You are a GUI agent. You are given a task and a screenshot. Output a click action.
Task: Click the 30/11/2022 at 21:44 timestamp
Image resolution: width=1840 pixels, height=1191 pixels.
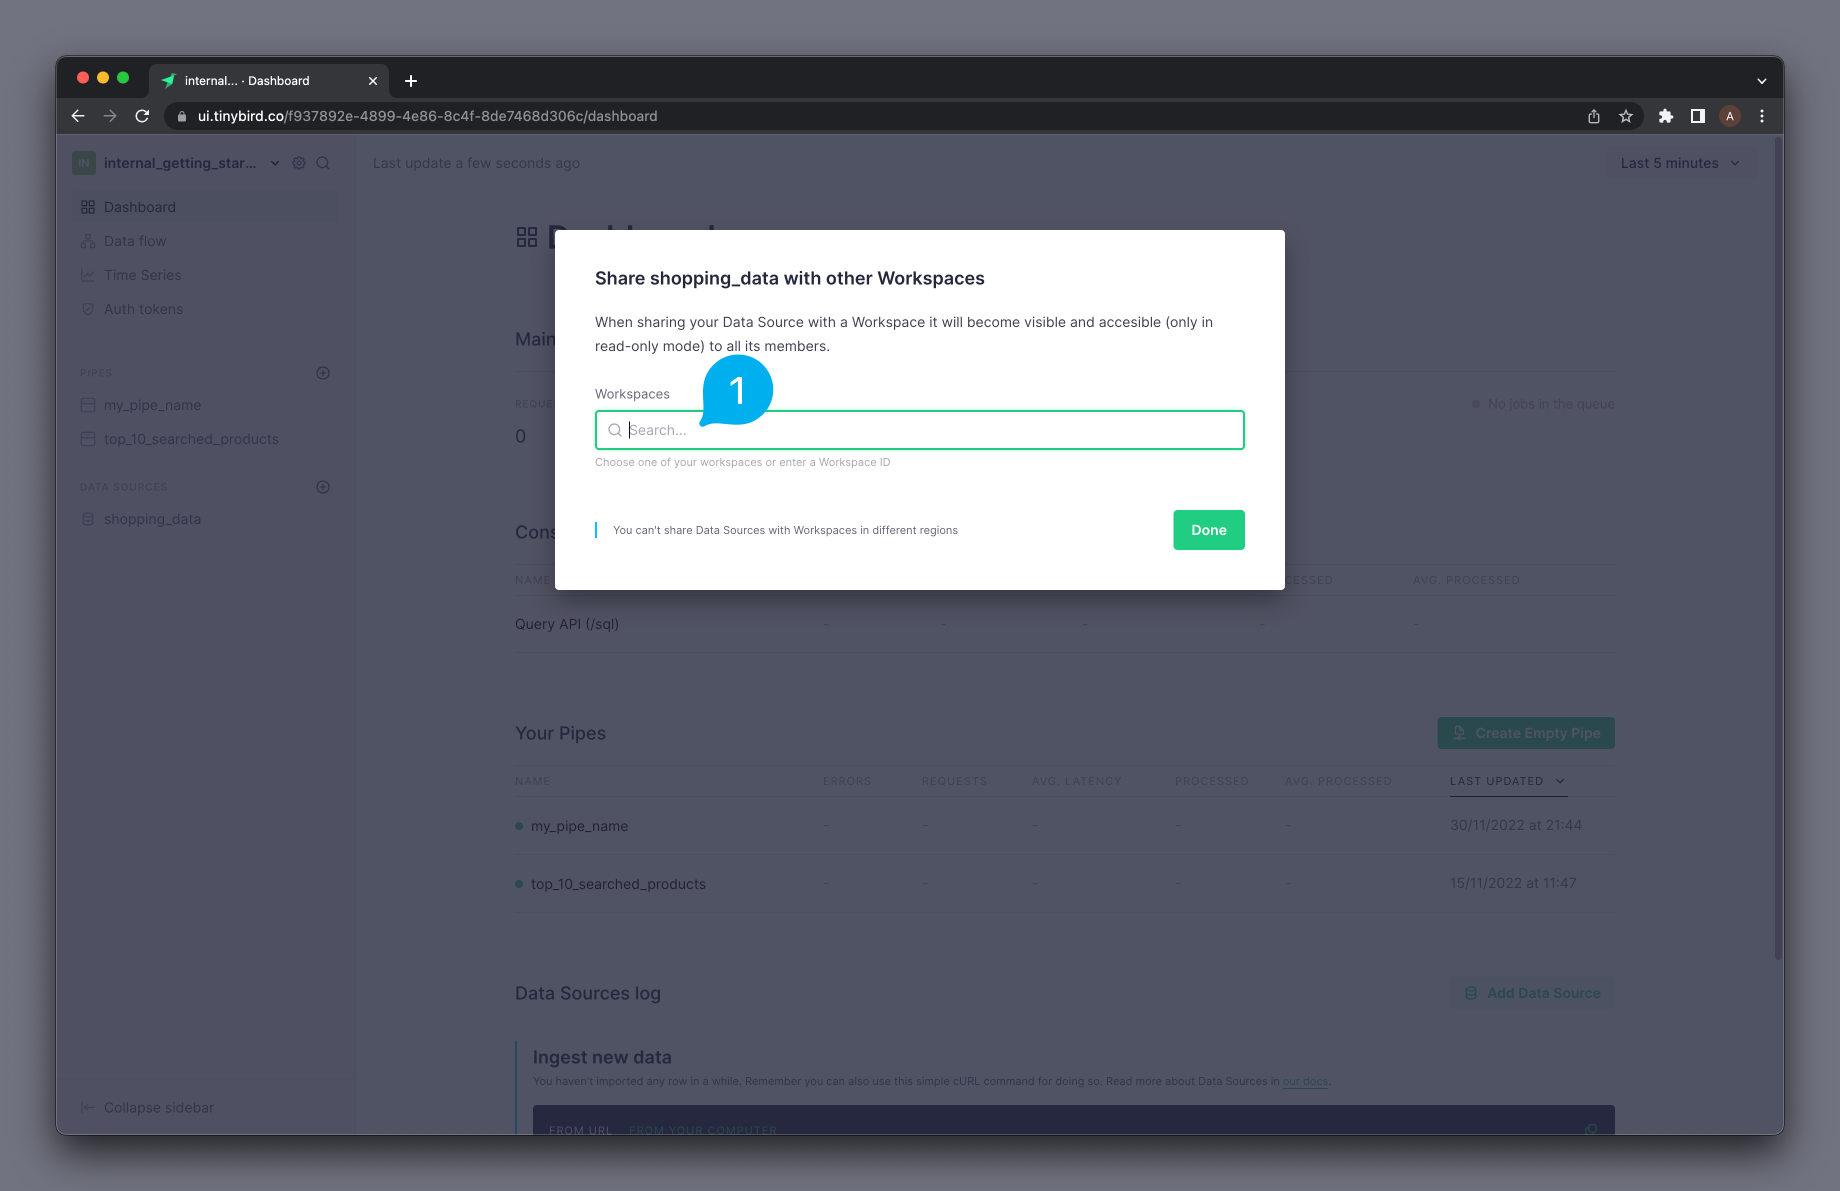coord(1516,825)
